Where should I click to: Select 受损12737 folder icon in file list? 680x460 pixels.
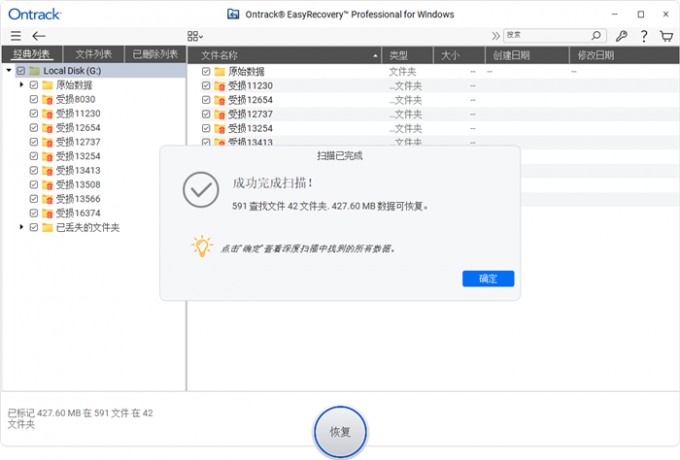(220, 114)
